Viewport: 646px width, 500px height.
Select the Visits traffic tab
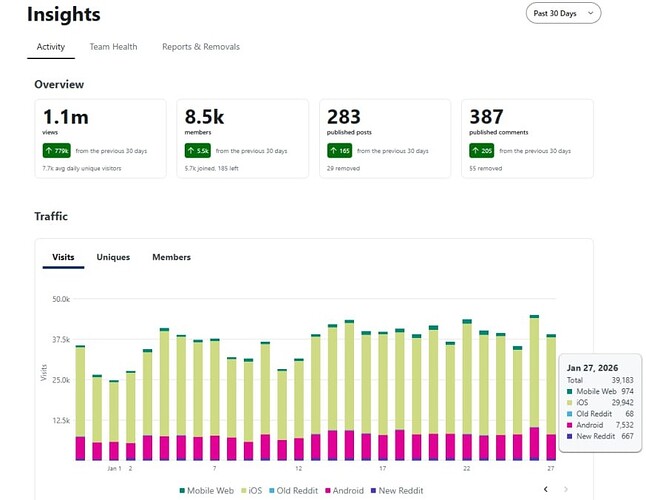(63, 257)
